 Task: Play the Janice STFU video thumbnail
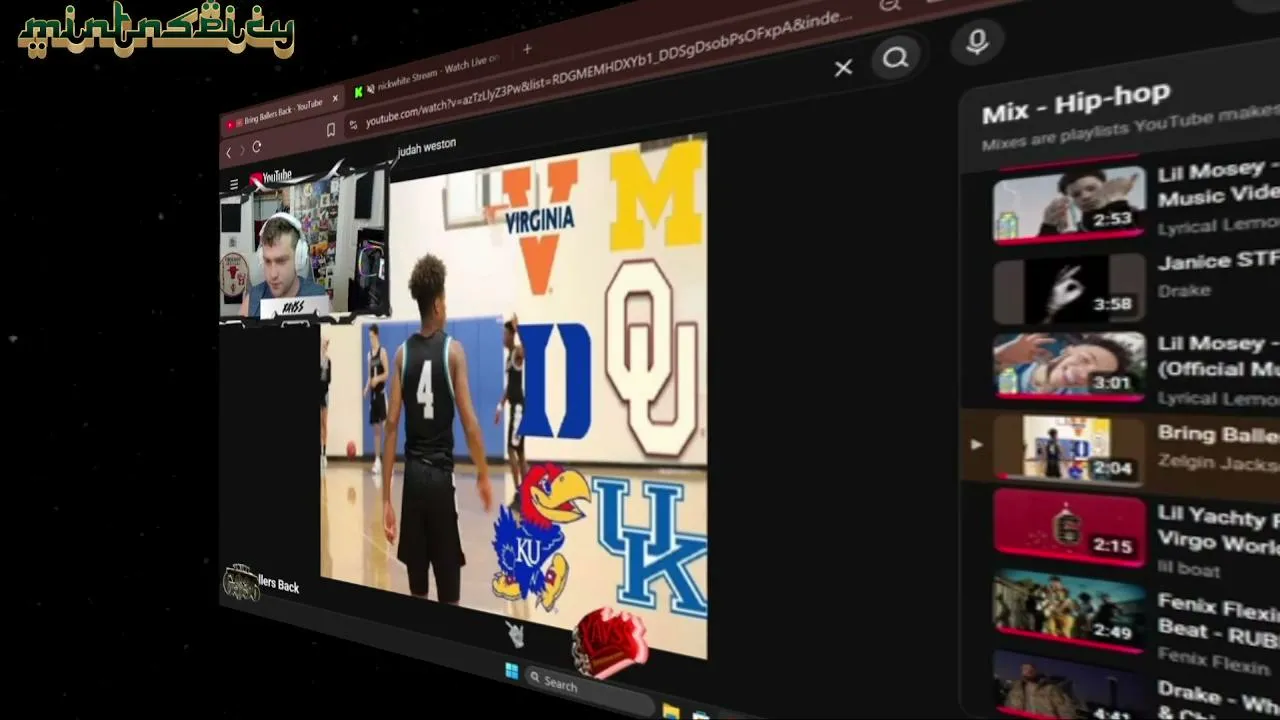1069,289
